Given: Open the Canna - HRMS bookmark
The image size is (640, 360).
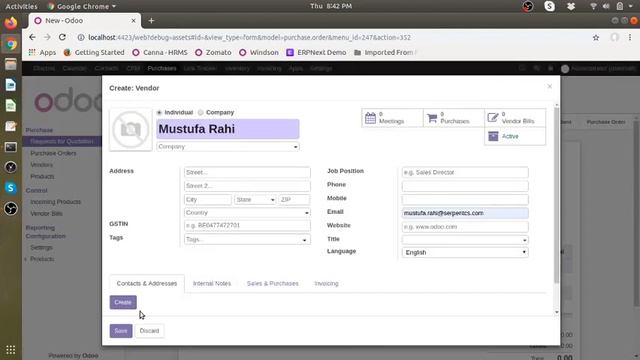Looking at the screenshot, I should (160, 52).
